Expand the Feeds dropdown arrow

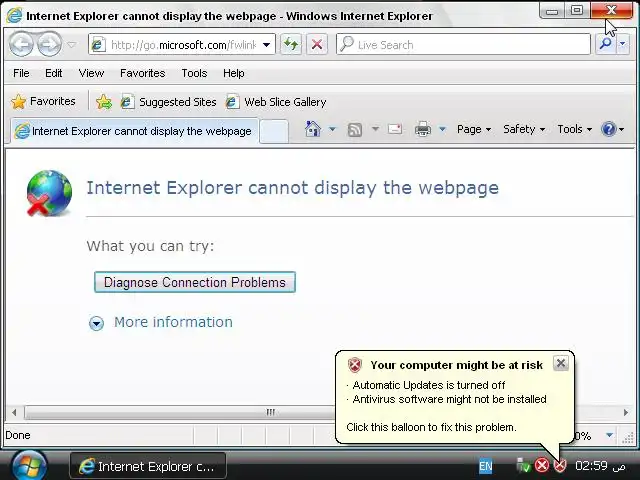375,129
